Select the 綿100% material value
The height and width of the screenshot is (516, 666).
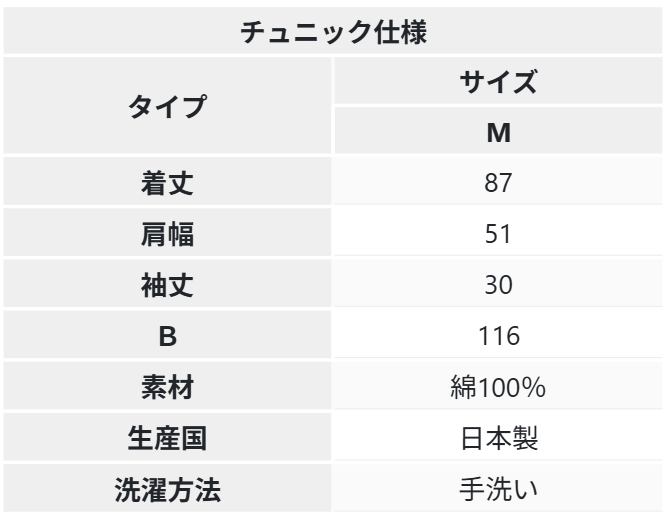(499, 388)
